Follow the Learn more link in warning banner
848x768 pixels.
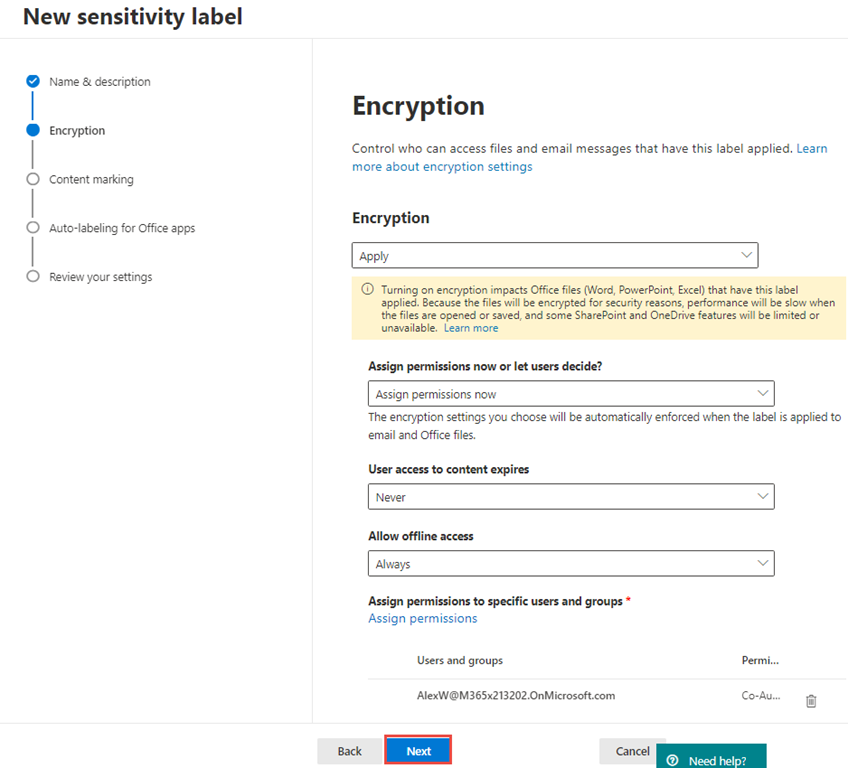pyautogui.click(x=471, y=328)
